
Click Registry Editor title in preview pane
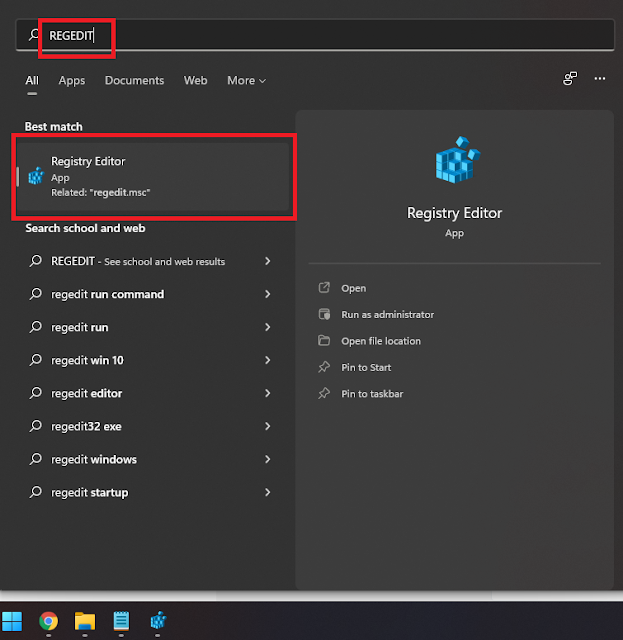pyautogui.click(x=454, y=213)
